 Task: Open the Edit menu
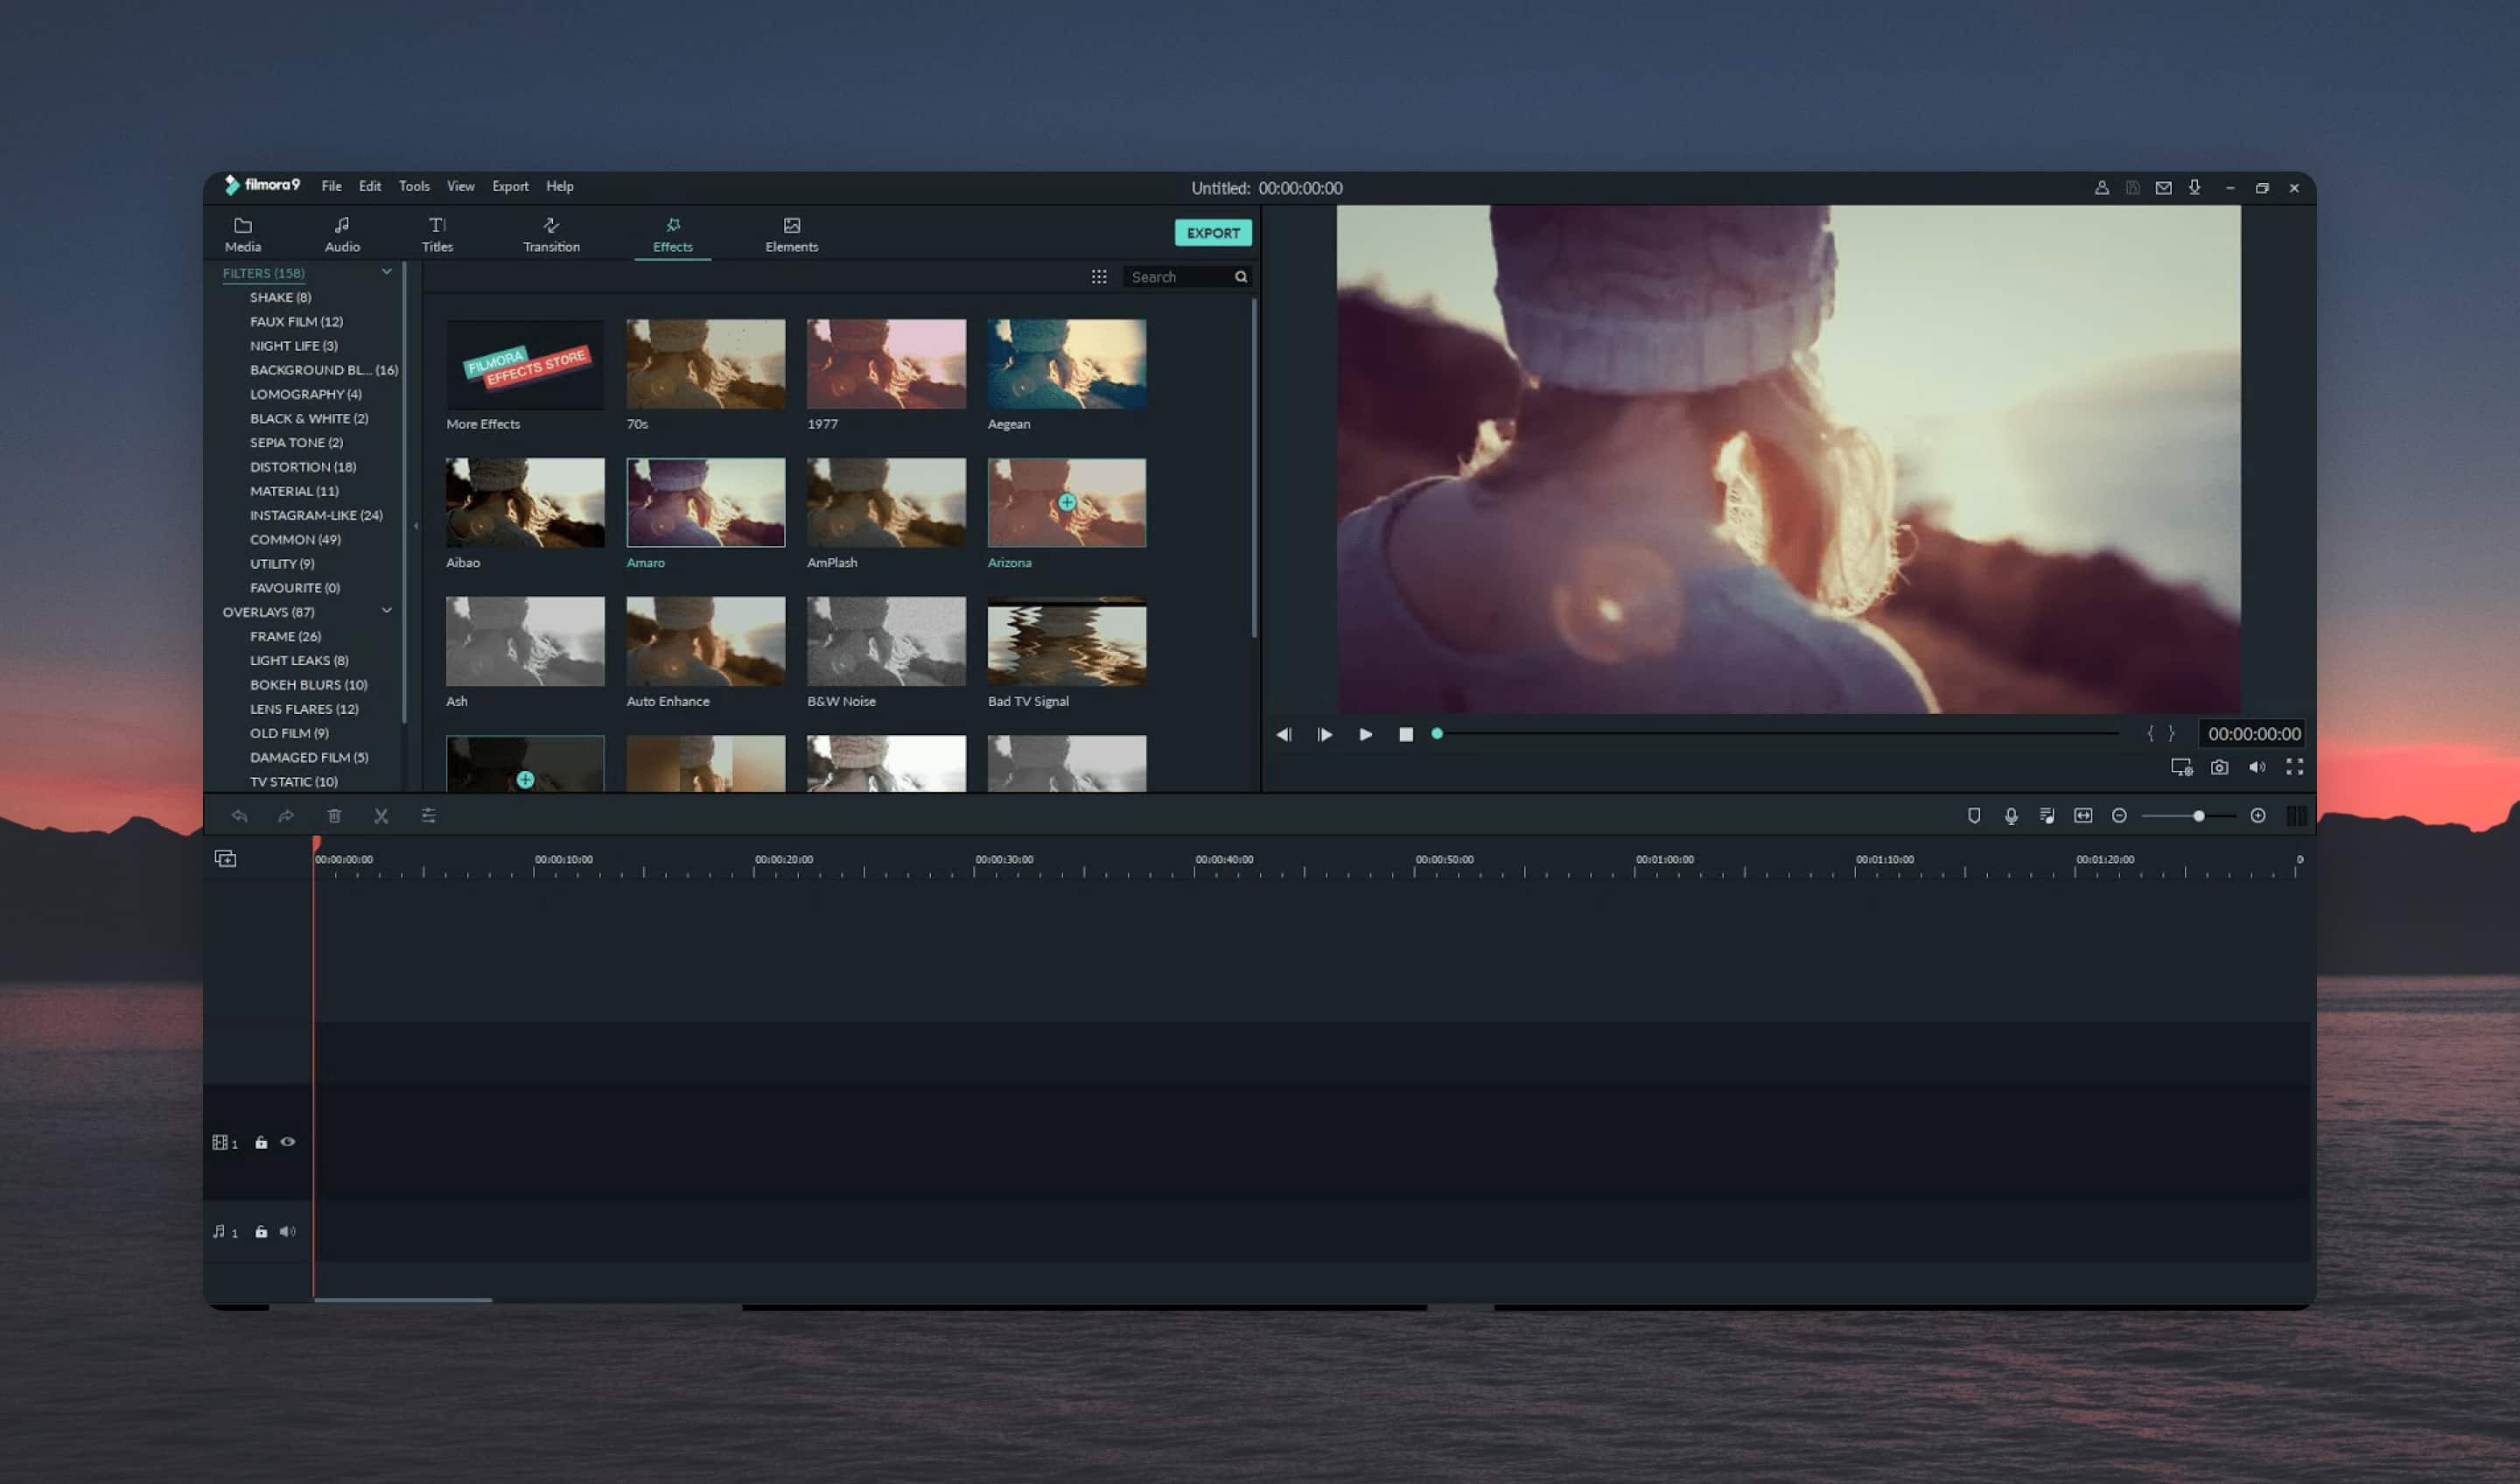point(370,186)
